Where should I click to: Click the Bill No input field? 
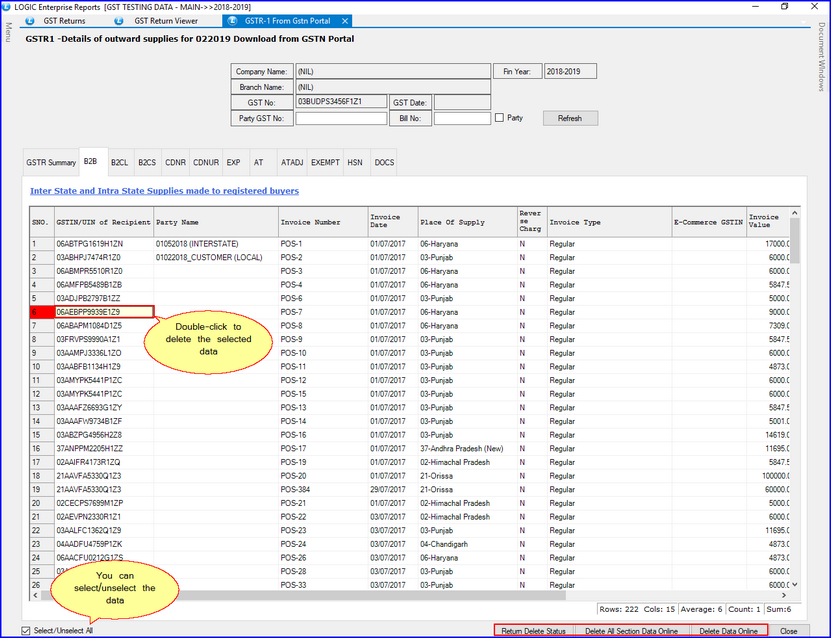(x=462, y=118)
